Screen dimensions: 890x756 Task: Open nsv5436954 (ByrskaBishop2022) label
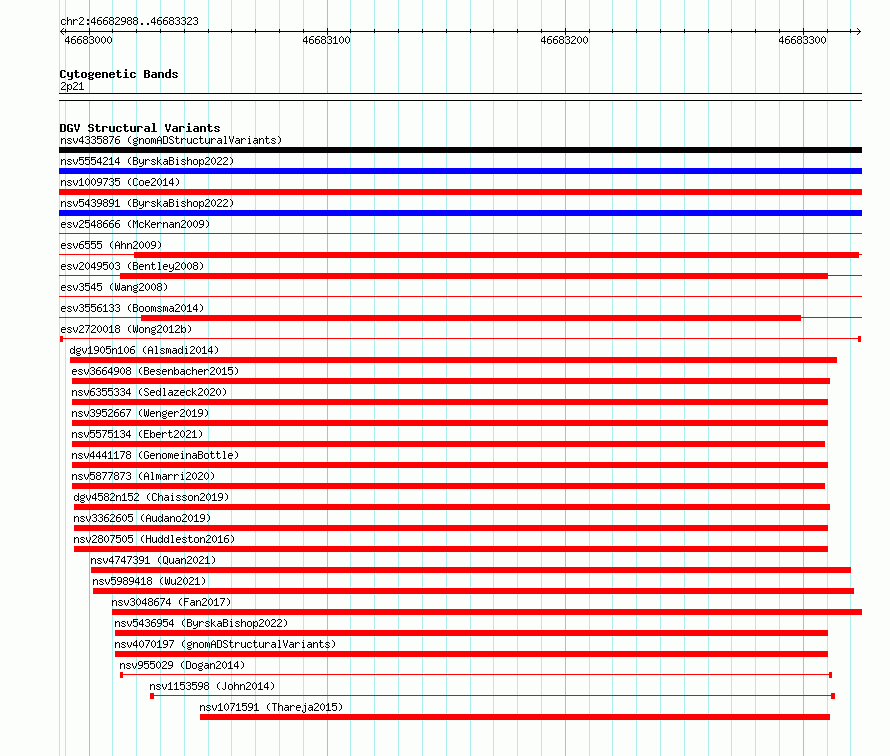pyautogui.click(x=201, y=623)
